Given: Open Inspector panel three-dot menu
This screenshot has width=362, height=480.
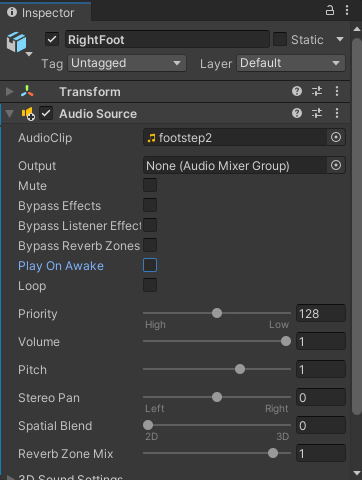Looking at the screenshot, I should click(347, 10).
